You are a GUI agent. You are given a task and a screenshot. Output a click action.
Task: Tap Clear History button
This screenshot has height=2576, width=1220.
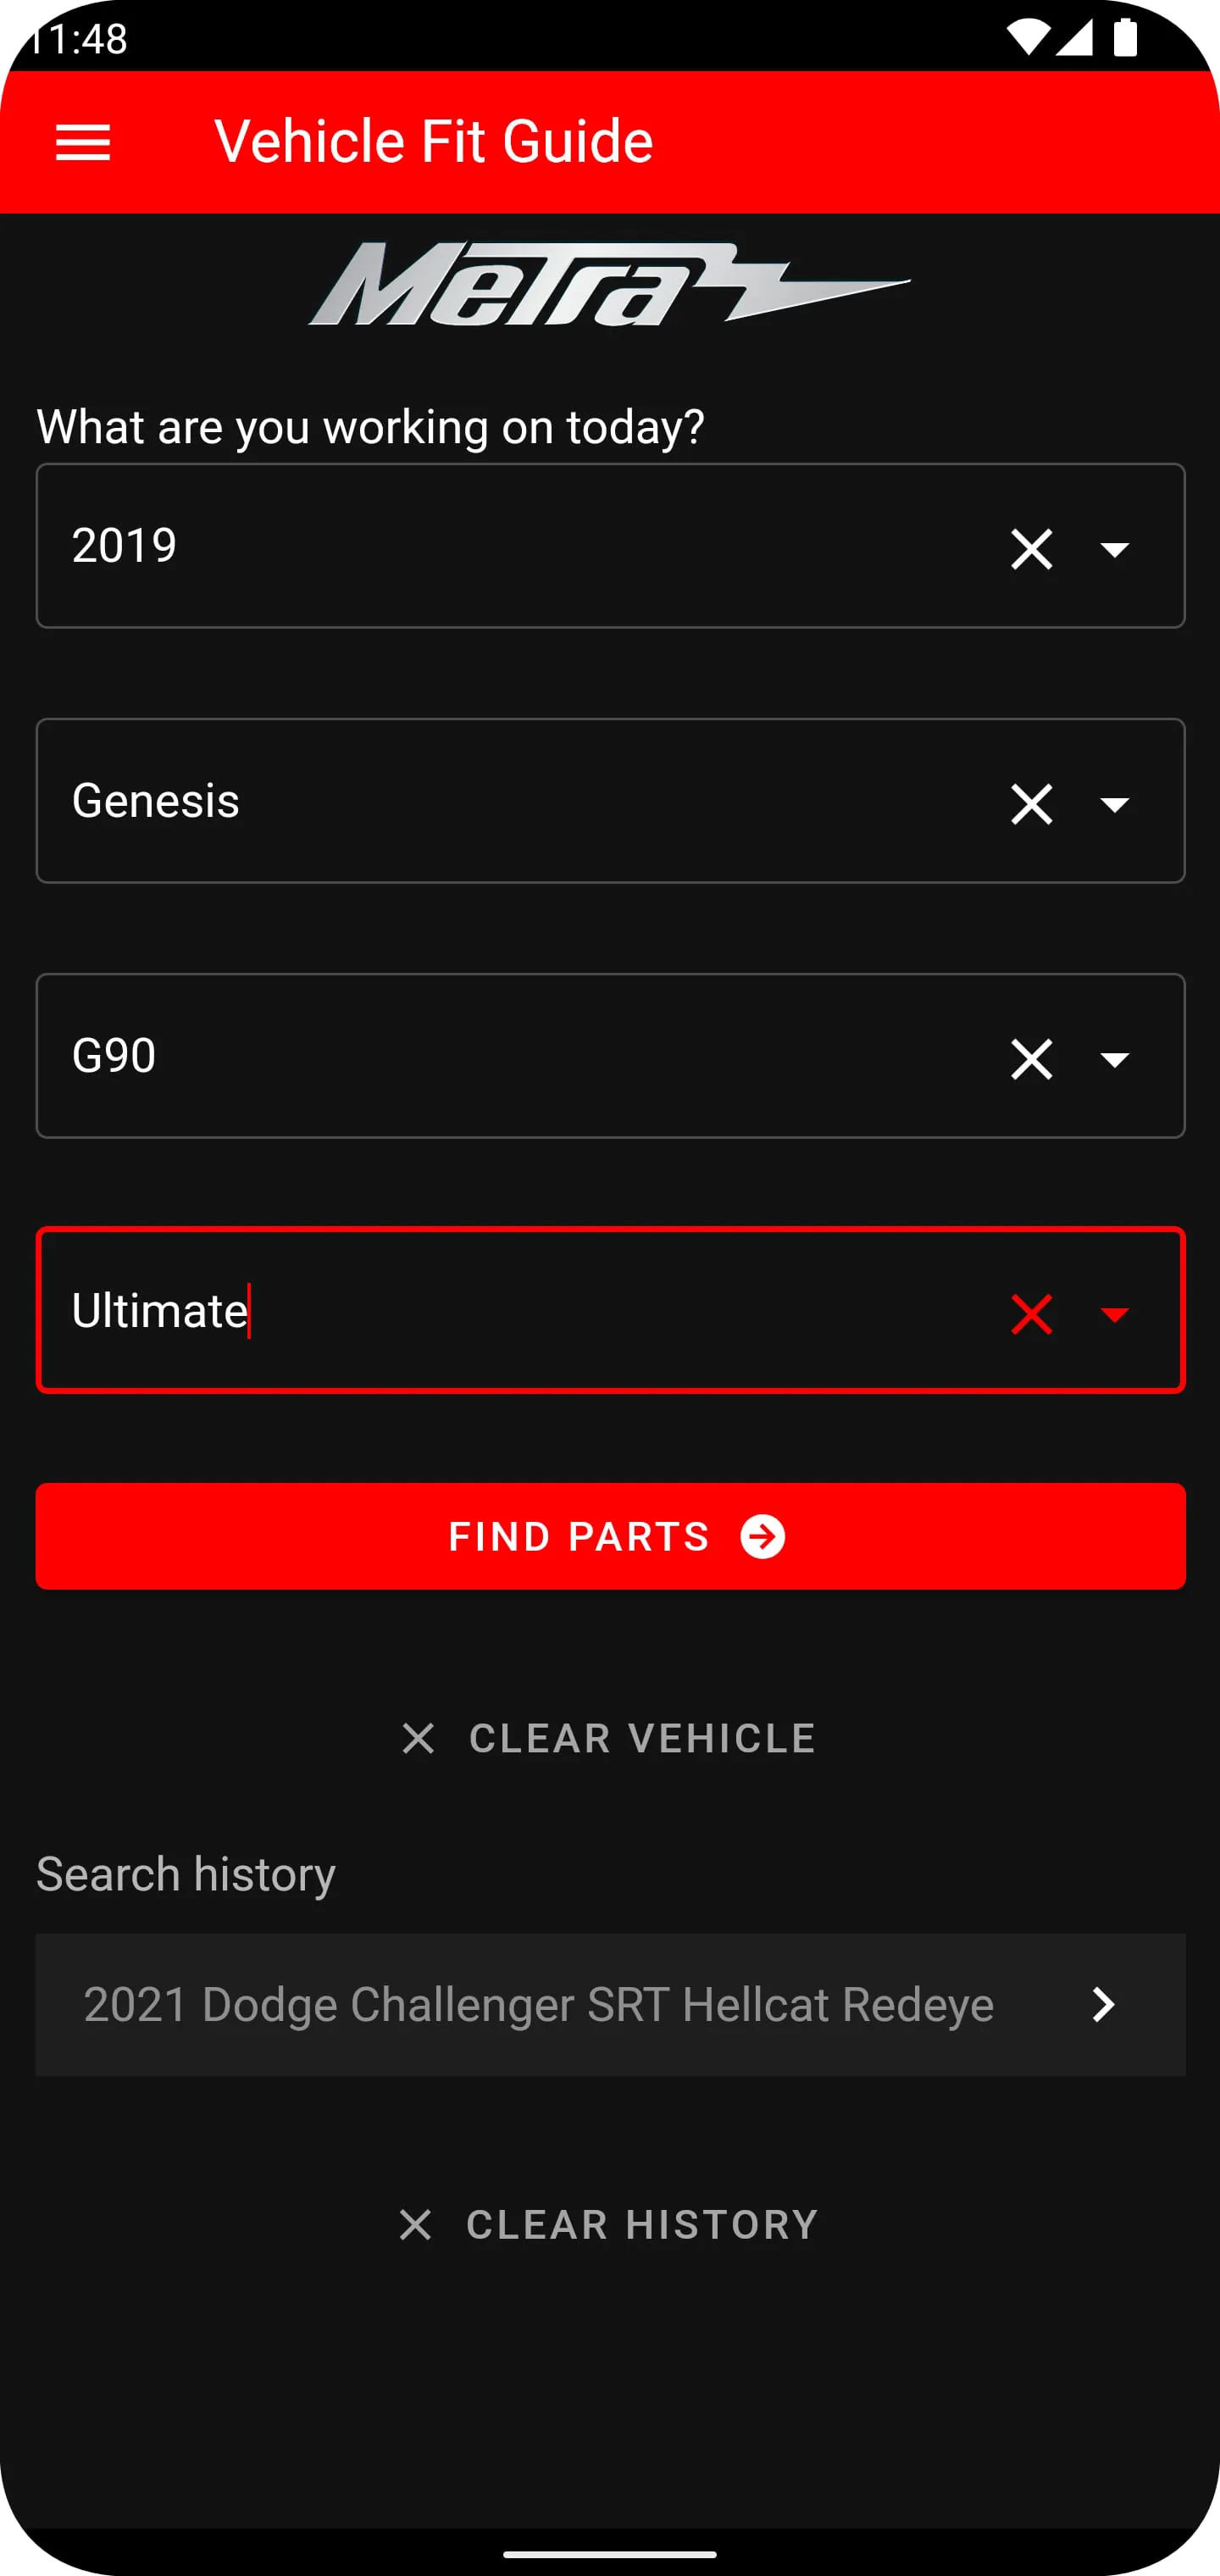(x=609, y=2225)
